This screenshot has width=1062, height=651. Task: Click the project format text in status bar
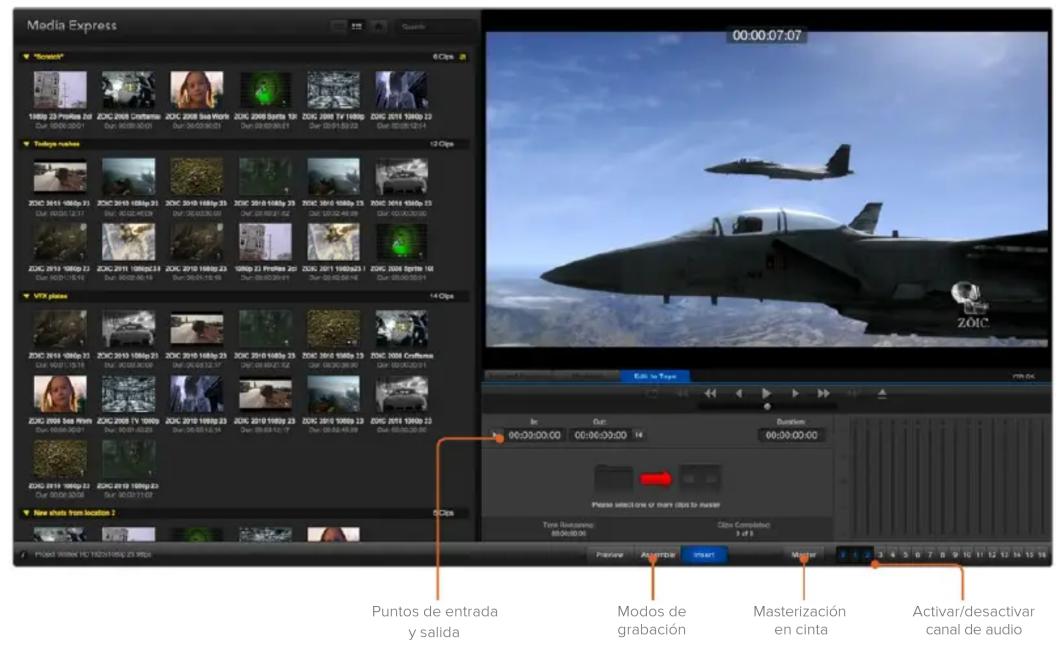[x=93, y=555]
